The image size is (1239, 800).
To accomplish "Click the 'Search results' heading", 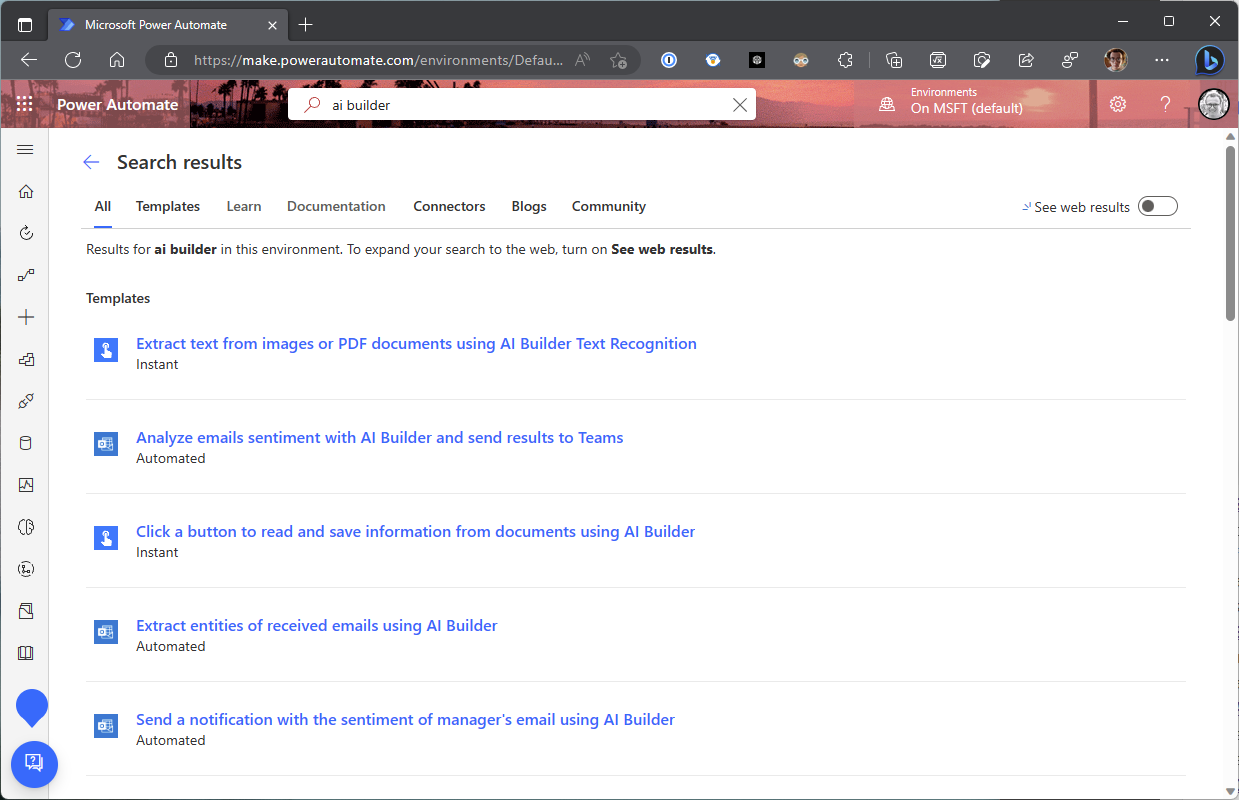I will 179,162.
